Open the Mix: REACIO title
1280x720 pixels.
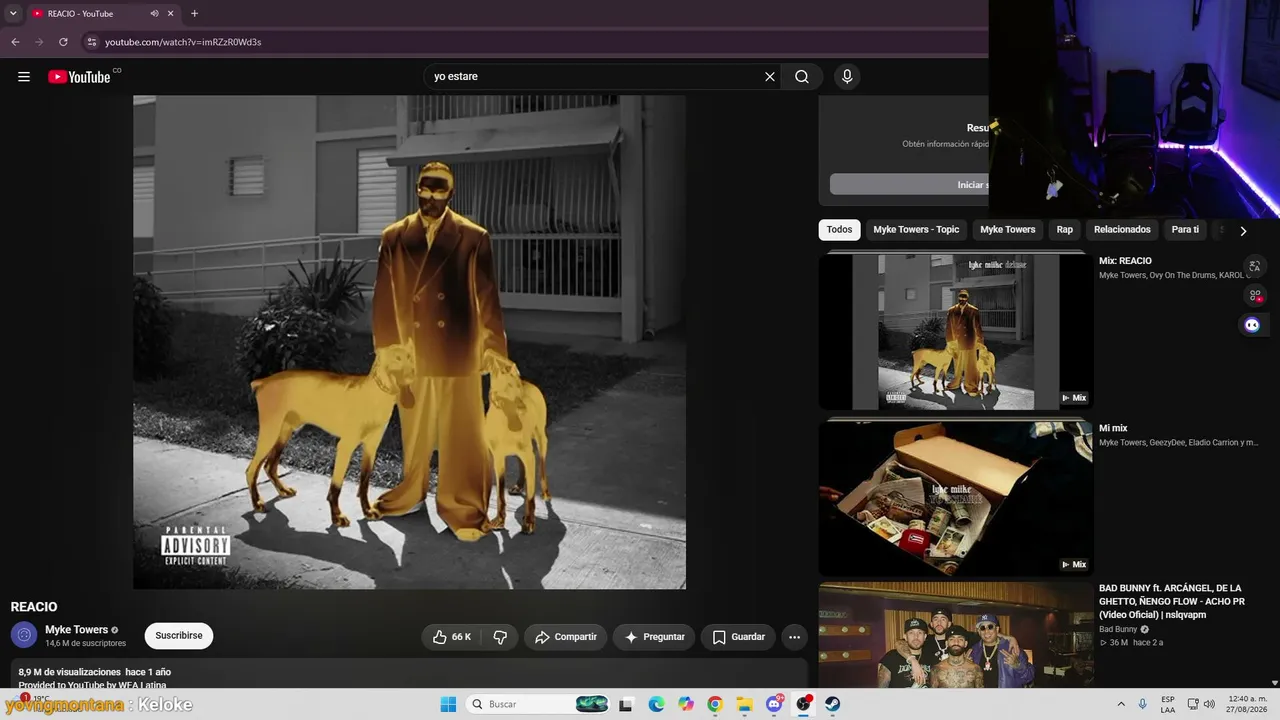[x=1125, y=261]
